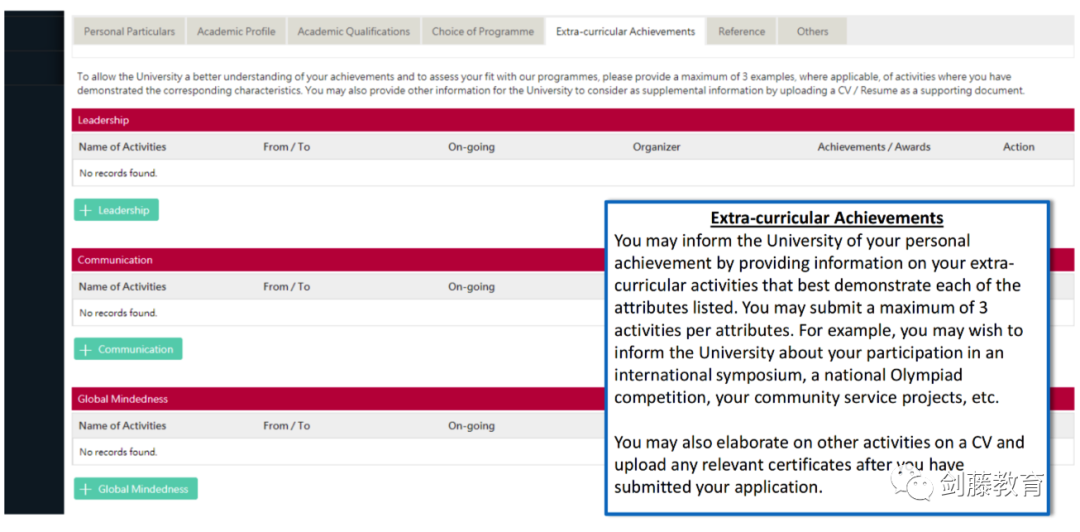This screenshot has height=532, width=1080.
Task: Click the Leadership red section header
Action: (x=573, y=120)
